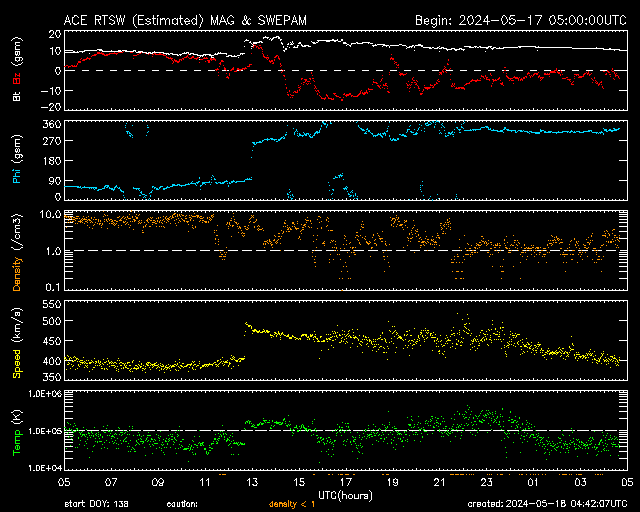Click the '1.0E+06' tick on the Temp axis

coord(45,394)
